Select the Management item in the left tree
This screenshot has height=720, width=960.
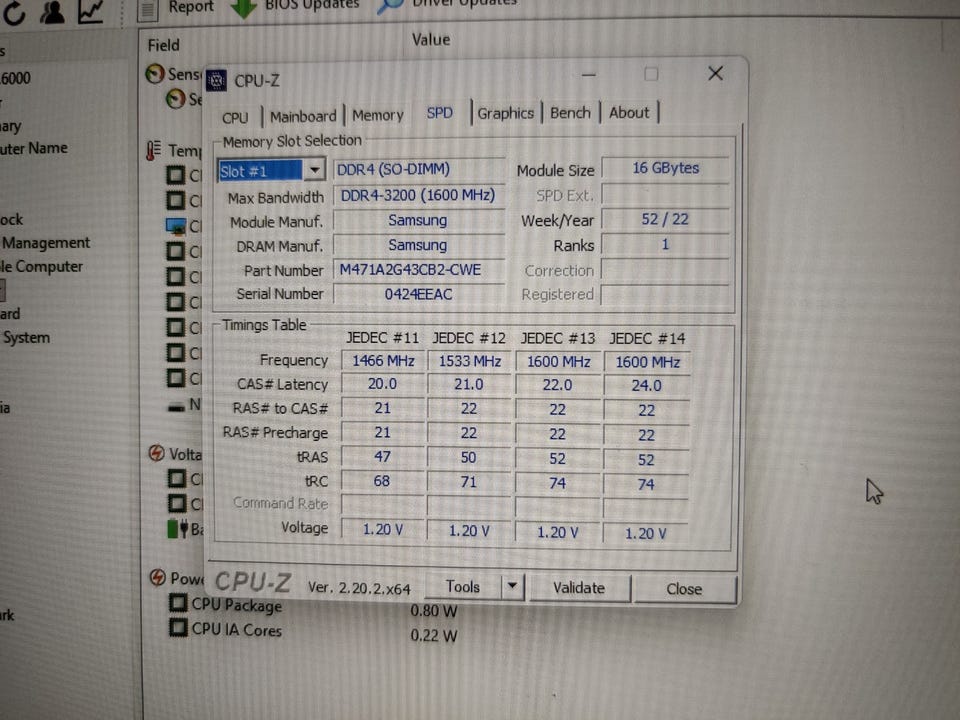(x=46, y=243)
